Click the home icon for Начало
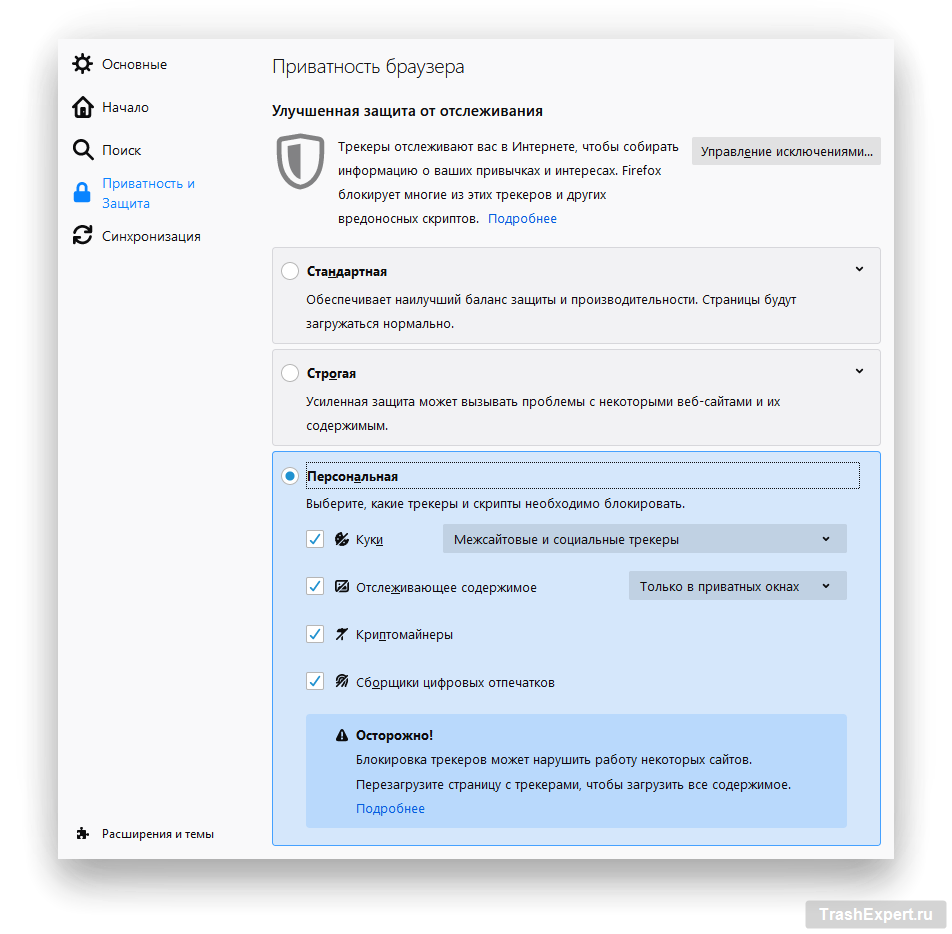Viewport: 952px width, 934px height. tap(82, 107)
